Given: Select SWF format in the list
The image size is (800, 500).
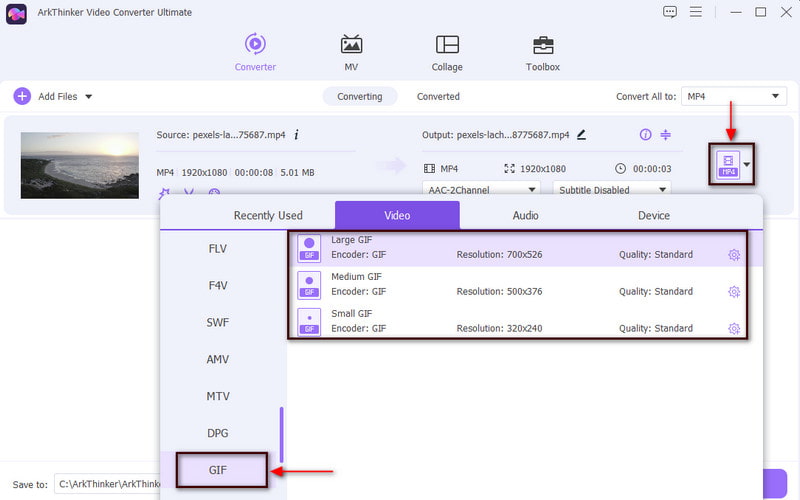Looking at the screenshot, I should pyautogui.click(x=218, y=322).
